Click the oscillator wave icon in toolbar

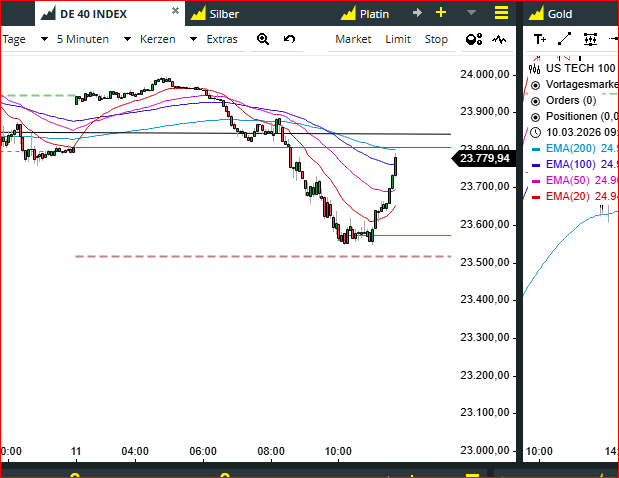point(499,39)
